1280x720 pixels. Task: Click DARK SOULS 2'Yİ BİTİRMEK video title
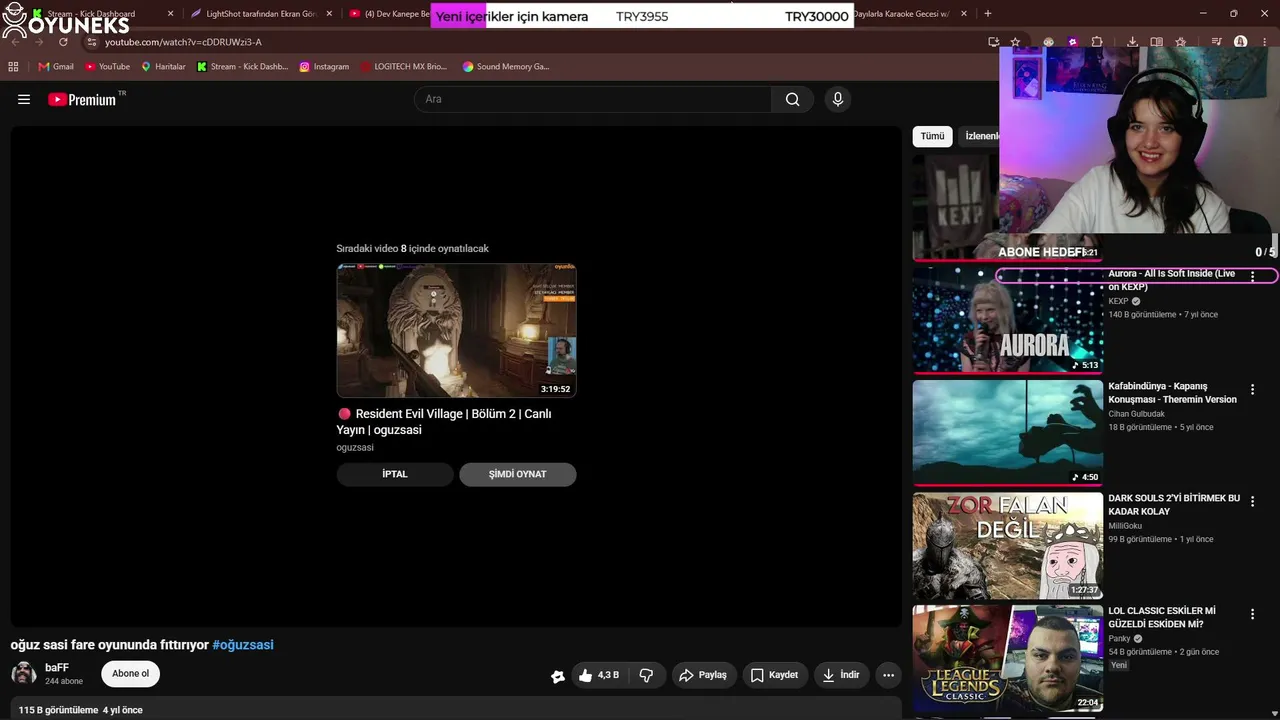click(x=1174, y=505)
